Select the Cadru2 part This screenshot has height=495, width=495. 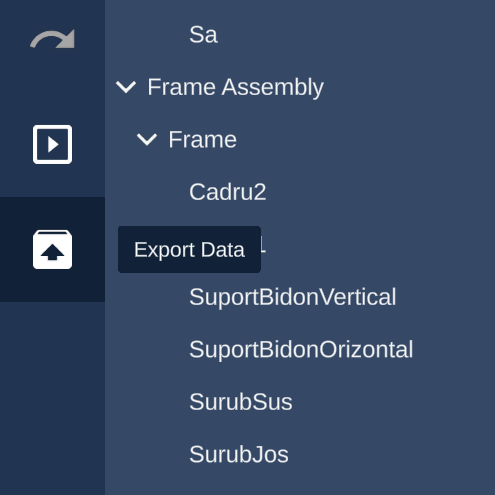click(228, 192)
